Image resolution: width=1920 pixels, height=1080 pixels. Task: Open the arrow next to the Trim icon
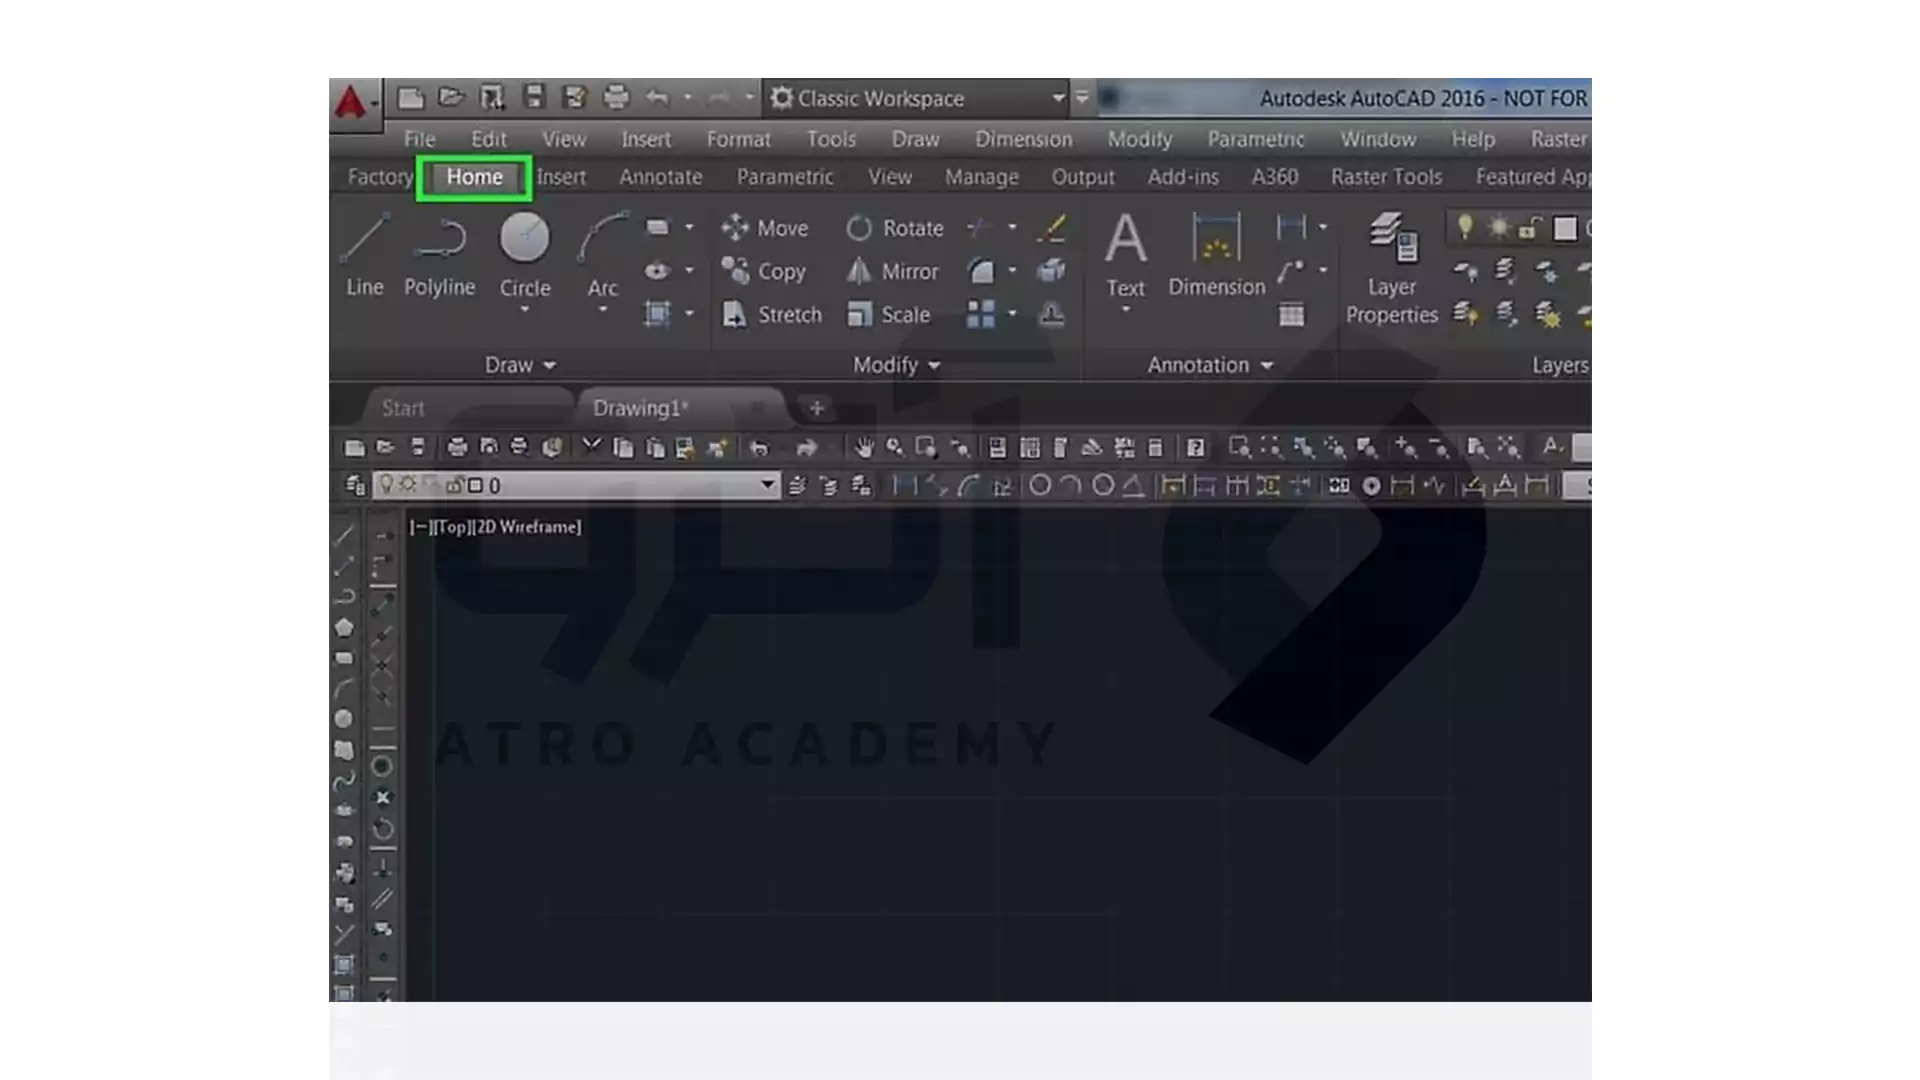point(1012,228)
